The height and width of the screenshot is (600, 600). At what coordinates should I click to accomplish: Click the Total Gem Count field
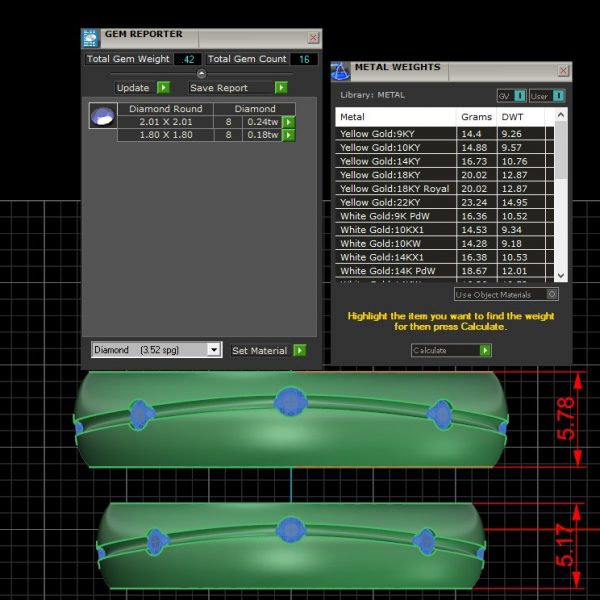point(304,59)
